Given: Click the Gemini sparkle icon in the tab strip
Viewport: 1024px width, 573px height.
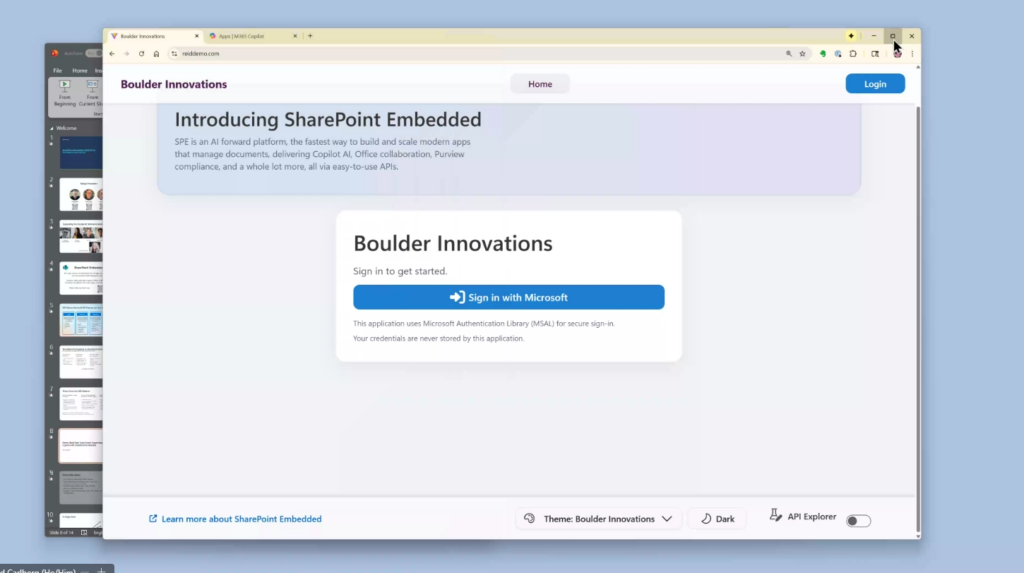Looking at the screenshot, I should (x=851, y=36).
